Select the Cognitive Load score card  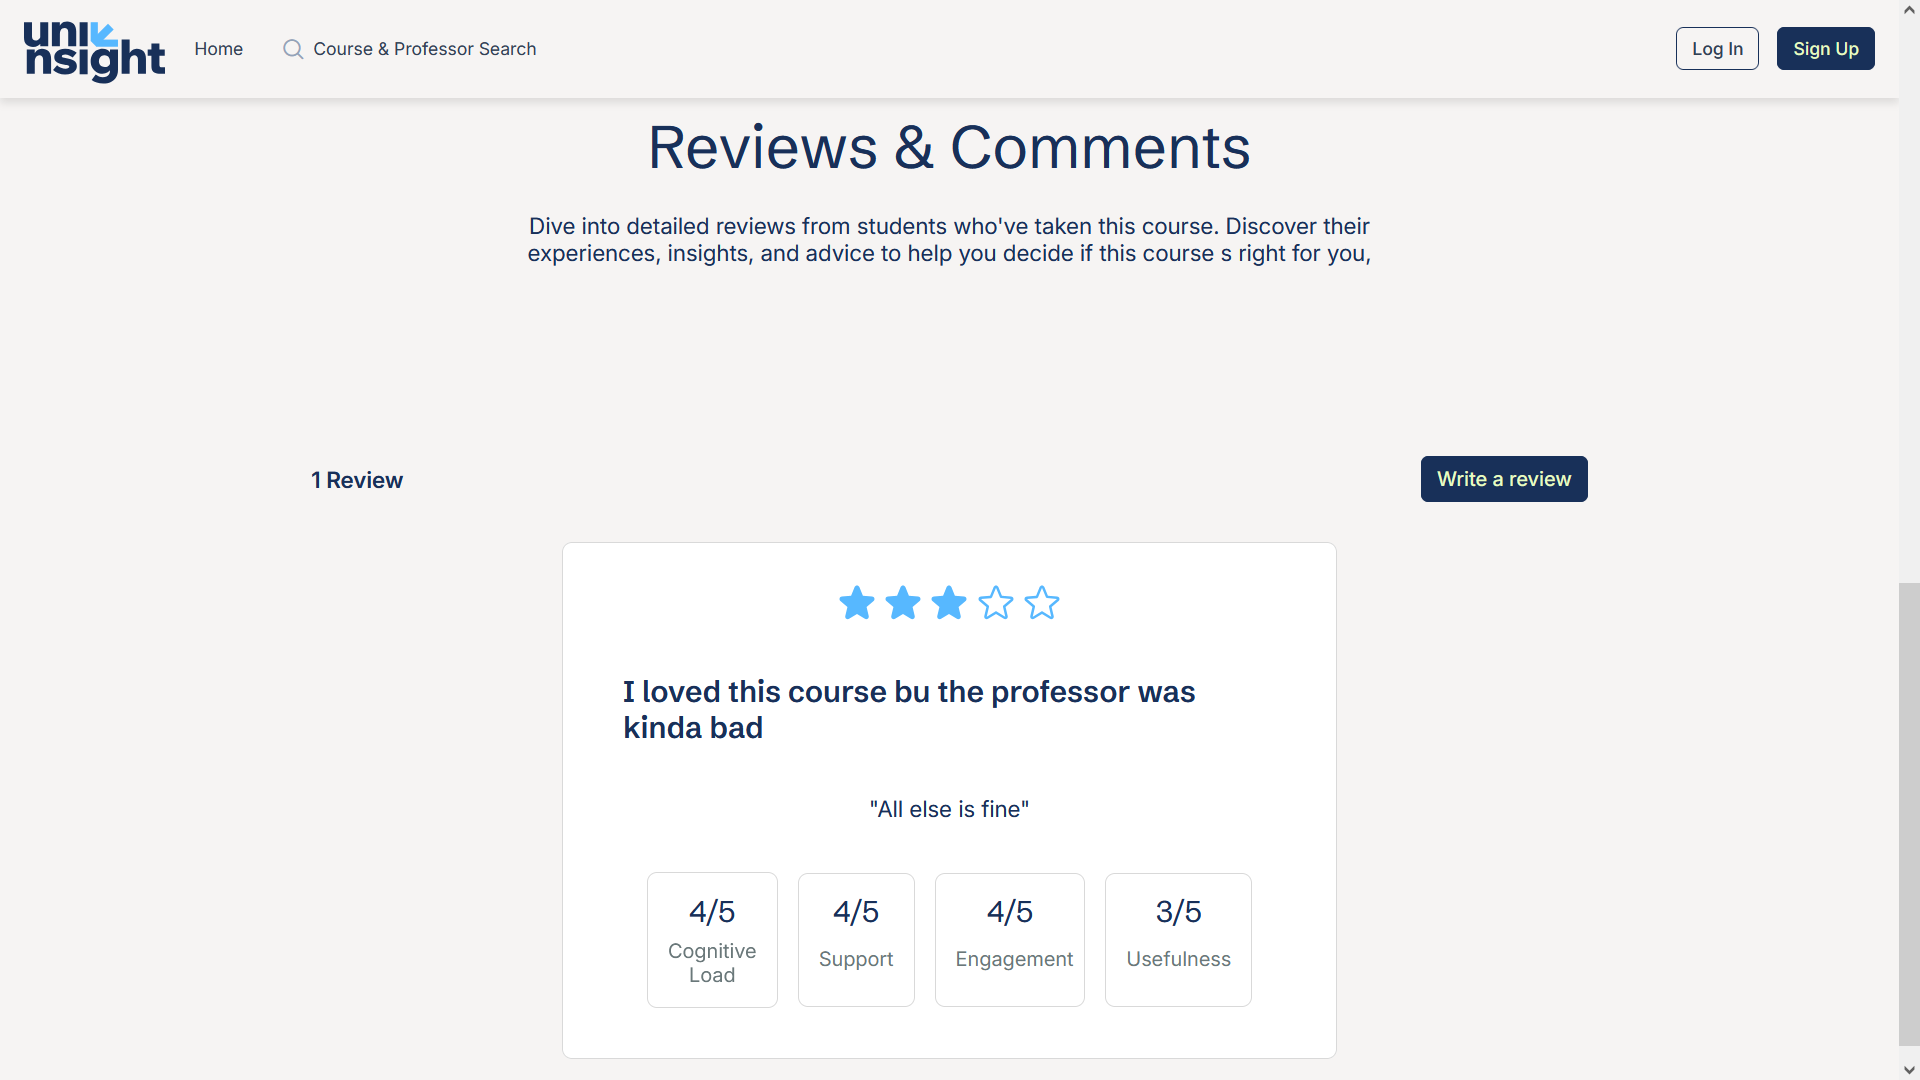(x=711, y=939)
